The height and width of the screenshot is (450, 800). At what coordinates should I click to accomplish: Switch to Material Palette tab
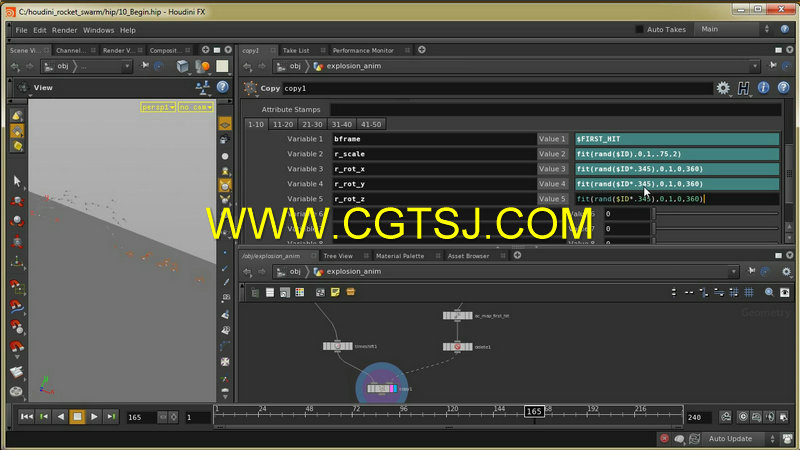(x=399, y=256)
